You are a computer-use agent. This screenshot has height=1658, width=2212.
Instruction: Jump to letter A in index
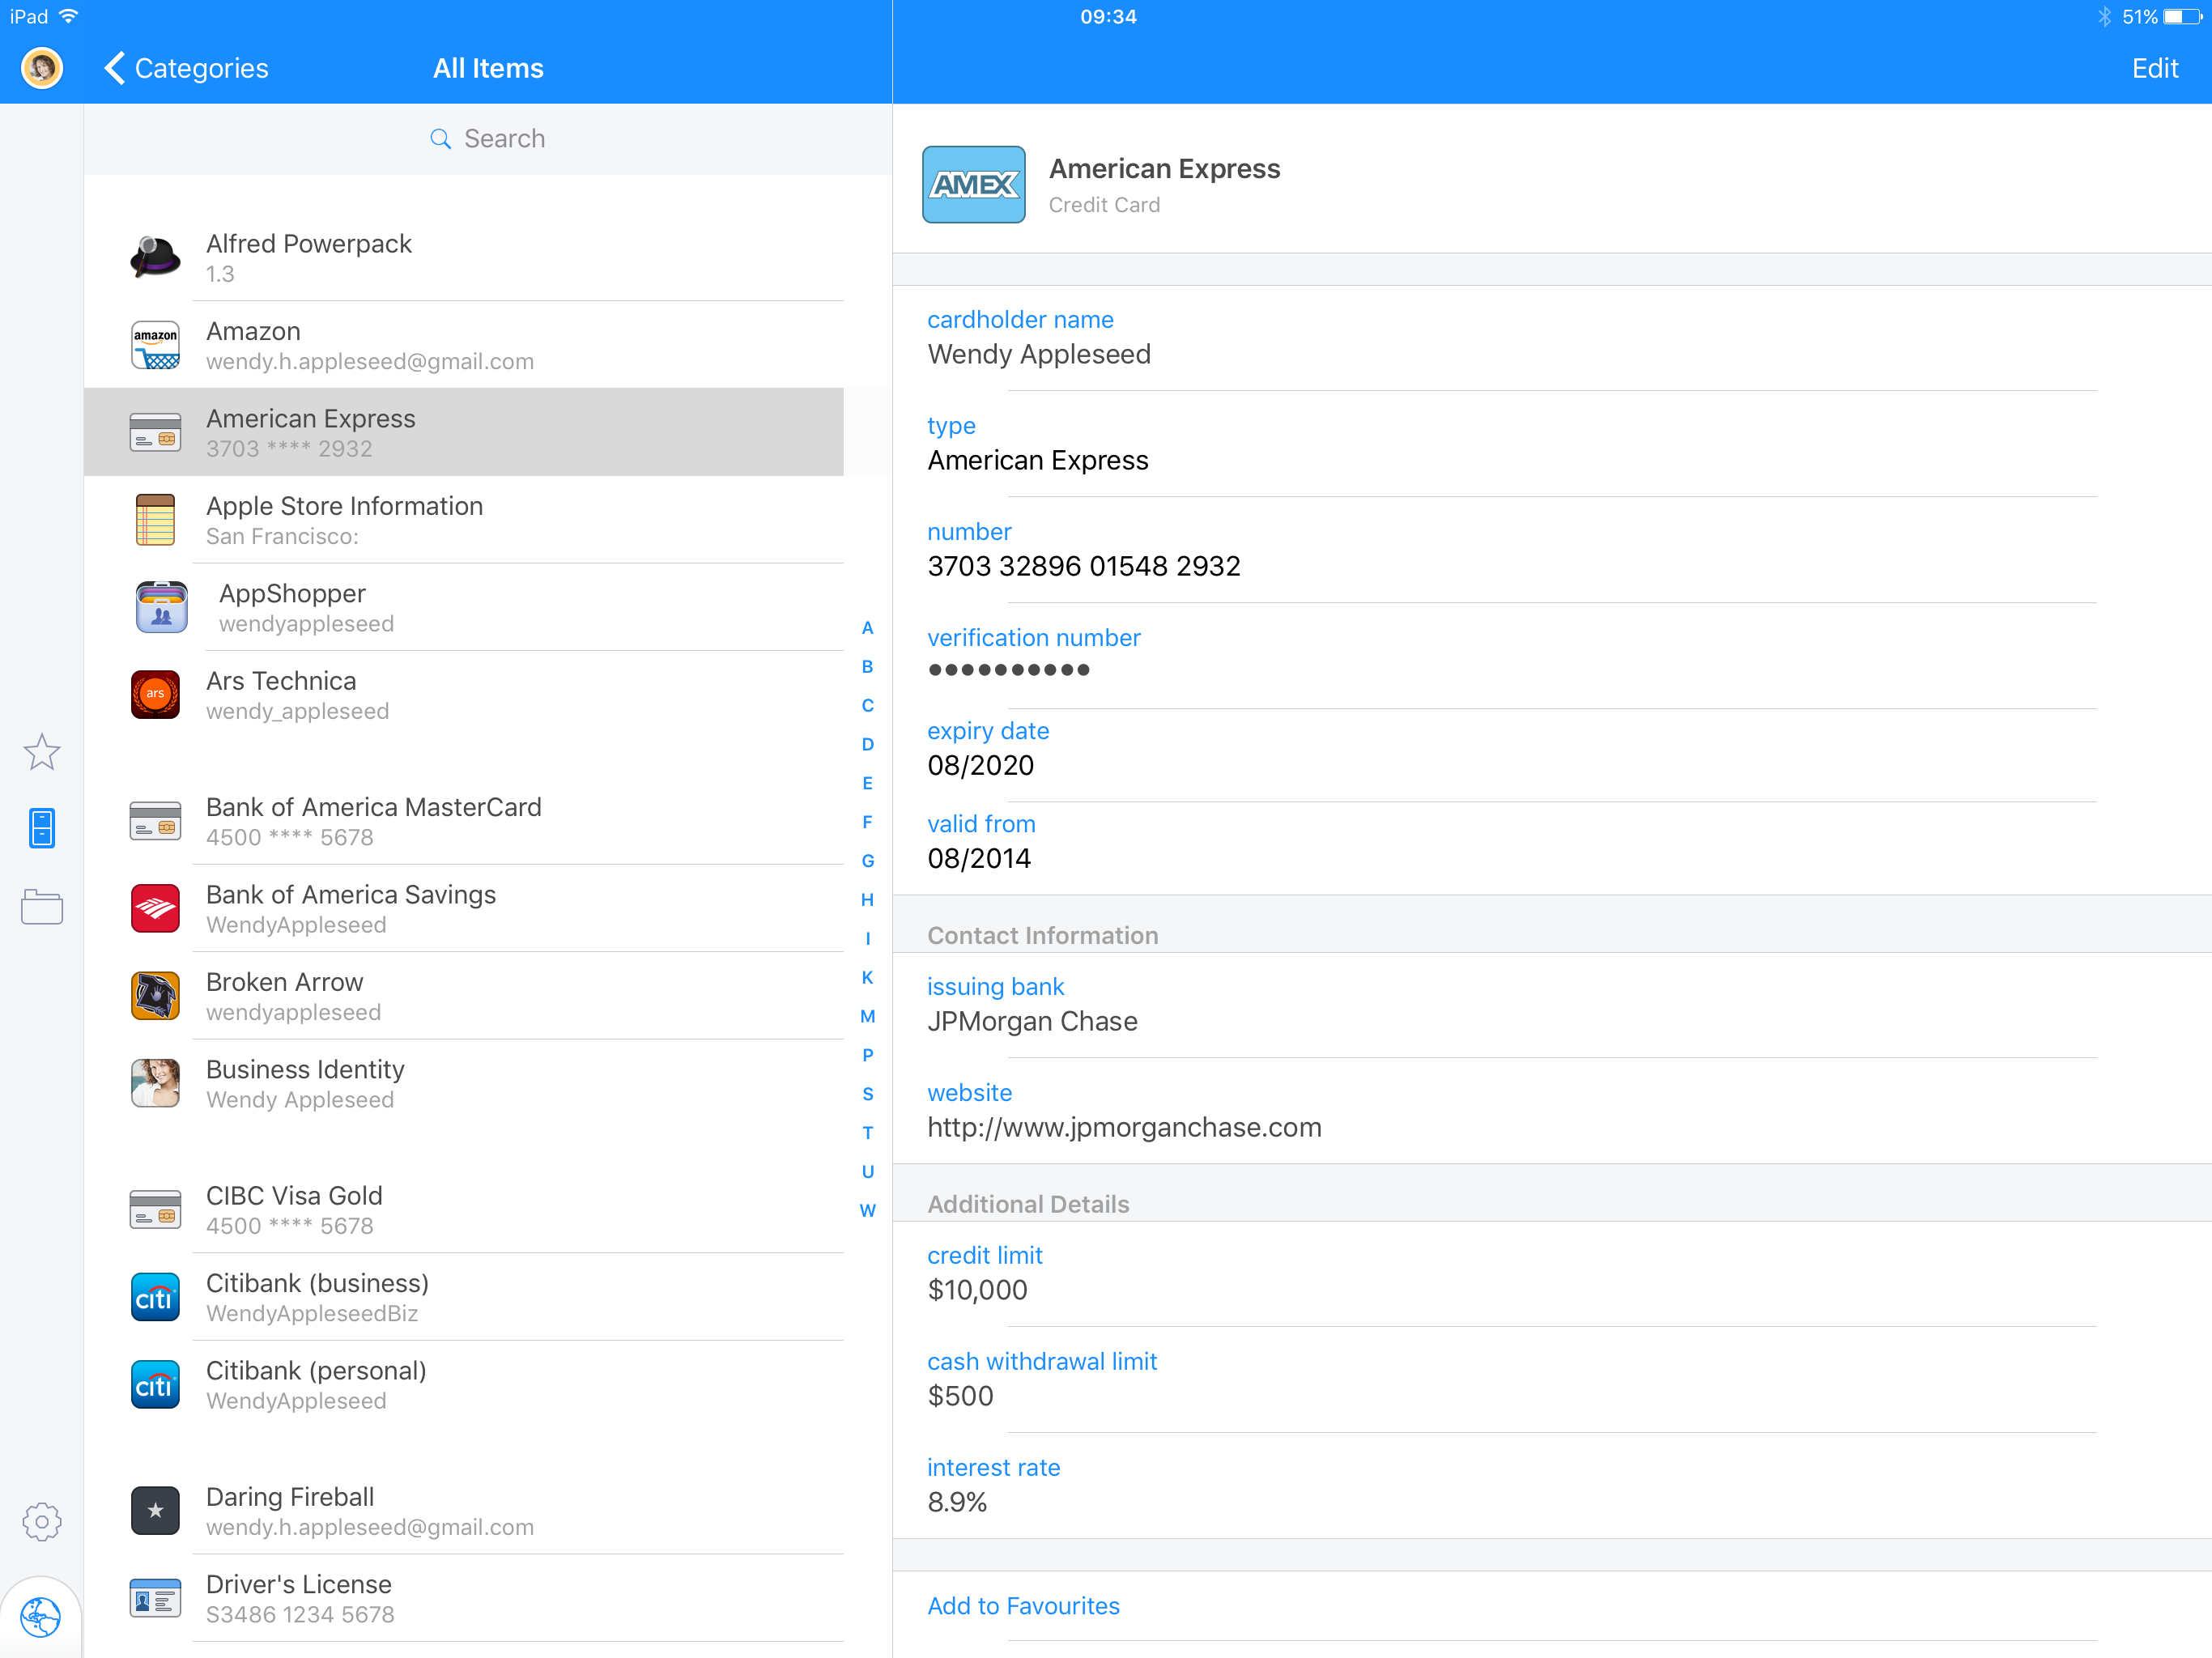coord(867,628)
